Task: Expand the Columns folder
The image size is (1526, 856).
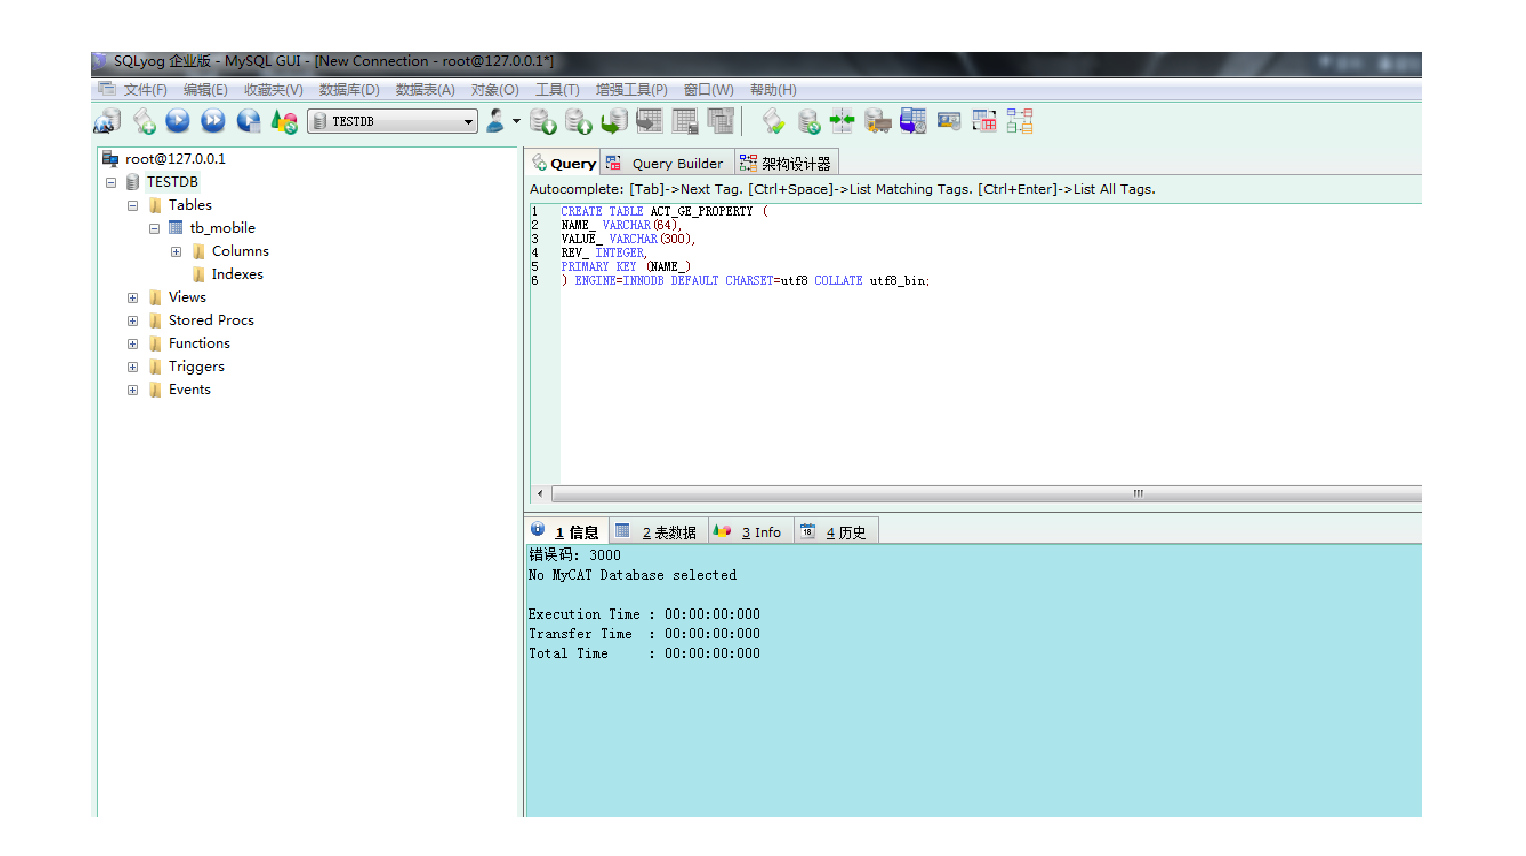Action: (x=176, y=252)
